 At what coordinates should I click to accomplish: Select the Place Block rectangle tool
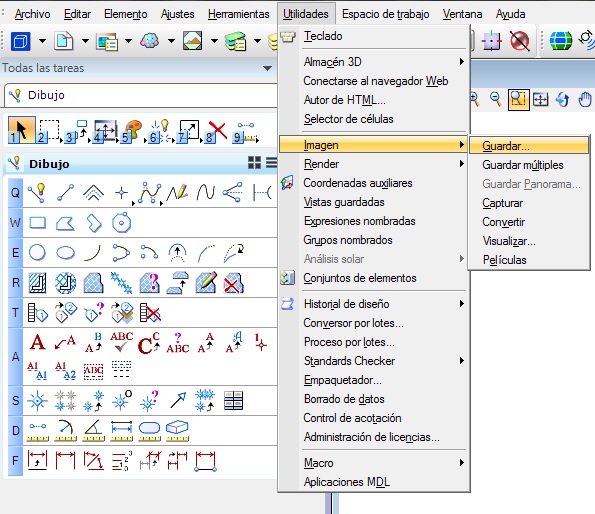[38, 223]
